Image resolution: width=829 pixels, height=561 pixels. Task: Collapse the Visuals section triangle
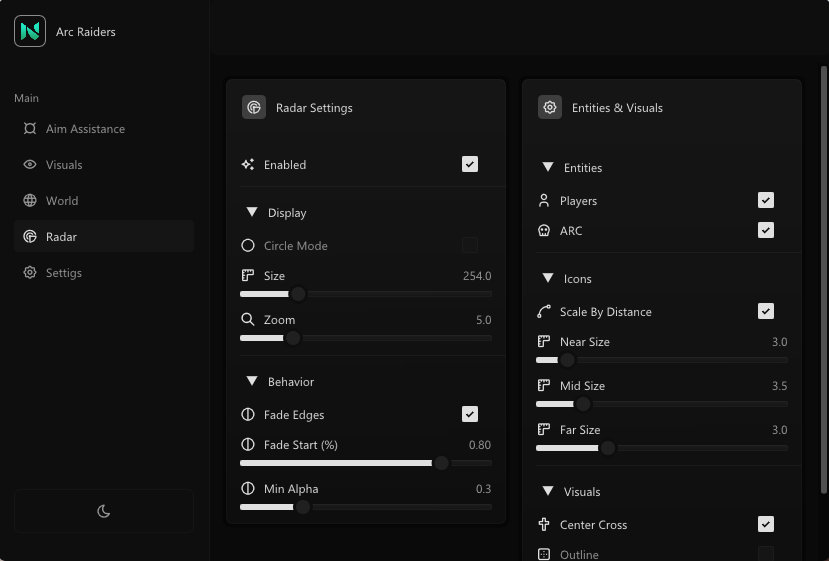(548, 491)
